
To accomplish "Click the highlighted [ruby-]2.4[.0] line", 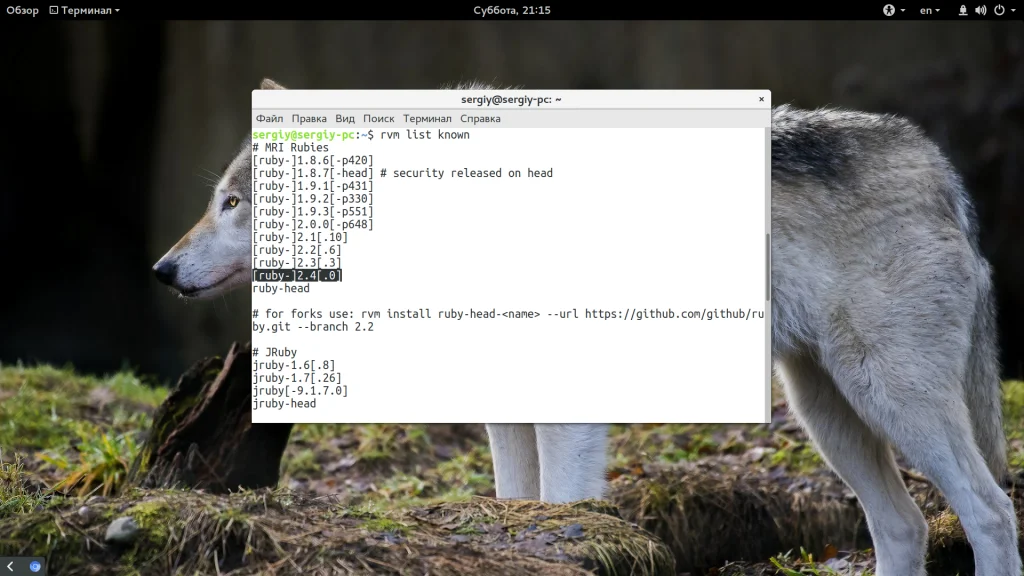I will pyautogui.click(x=297, y=276).
